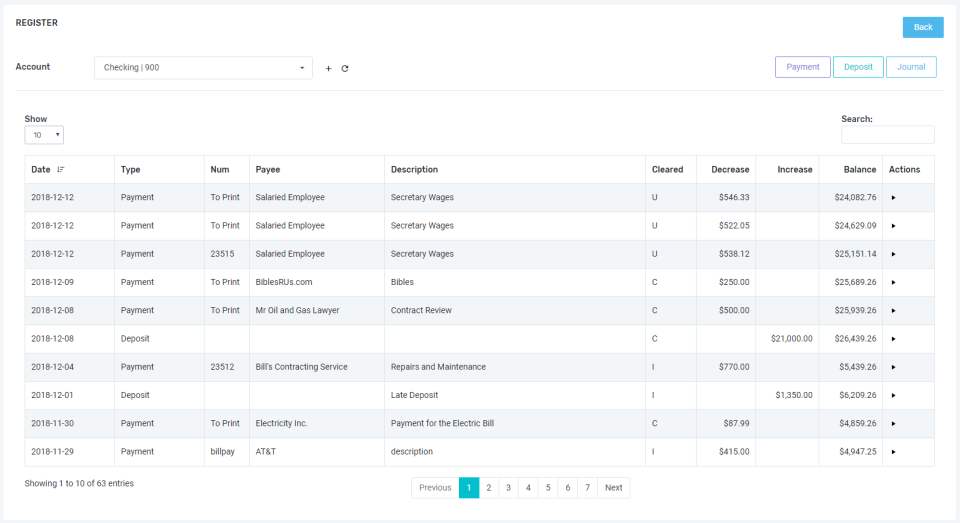Click the plus icon to add an account
The image size is (960, 523).
pyautogui.click(x=328, y=69)
